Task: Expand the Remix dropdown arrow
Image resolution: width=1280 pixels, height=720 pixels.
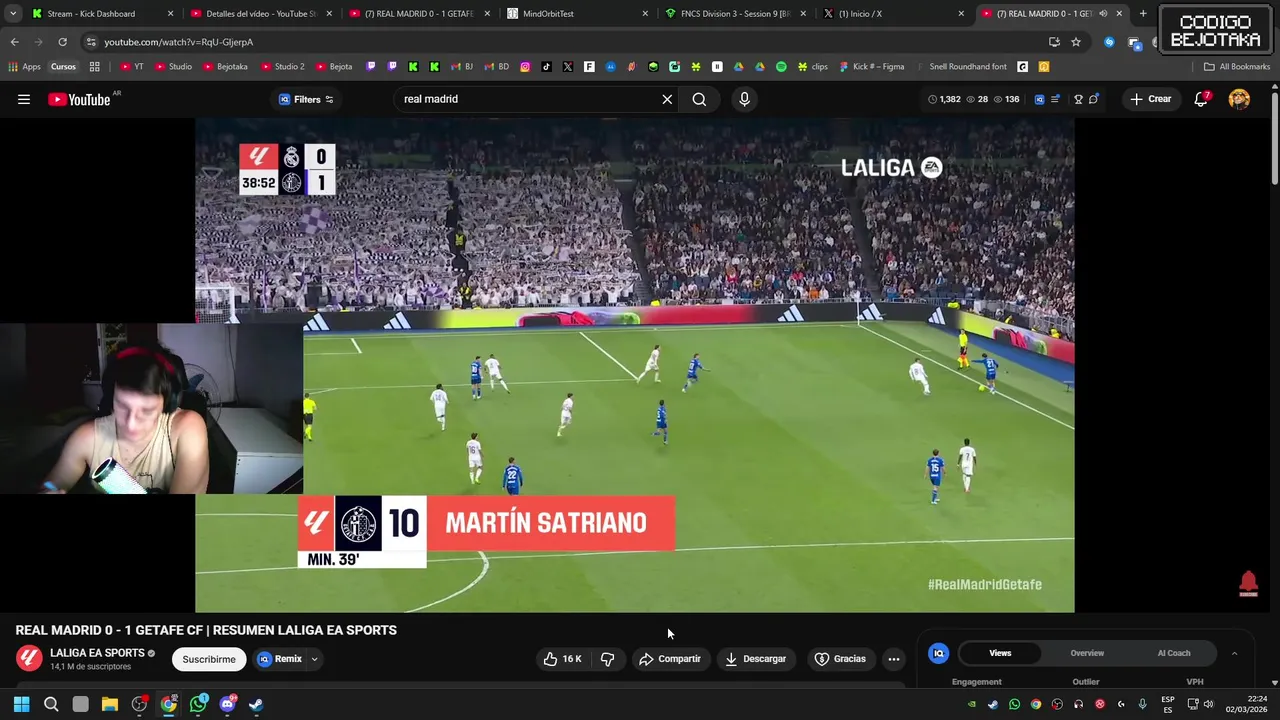Action: [x=314, y=659]
